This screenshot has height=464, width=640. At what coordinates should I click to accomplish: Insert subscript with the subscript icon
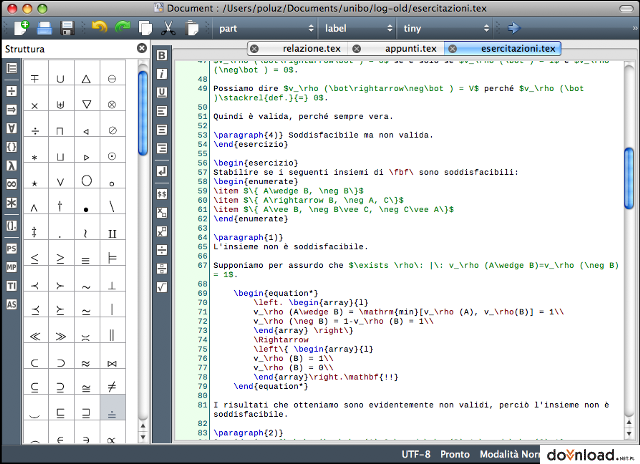click(x=162, y=213)
